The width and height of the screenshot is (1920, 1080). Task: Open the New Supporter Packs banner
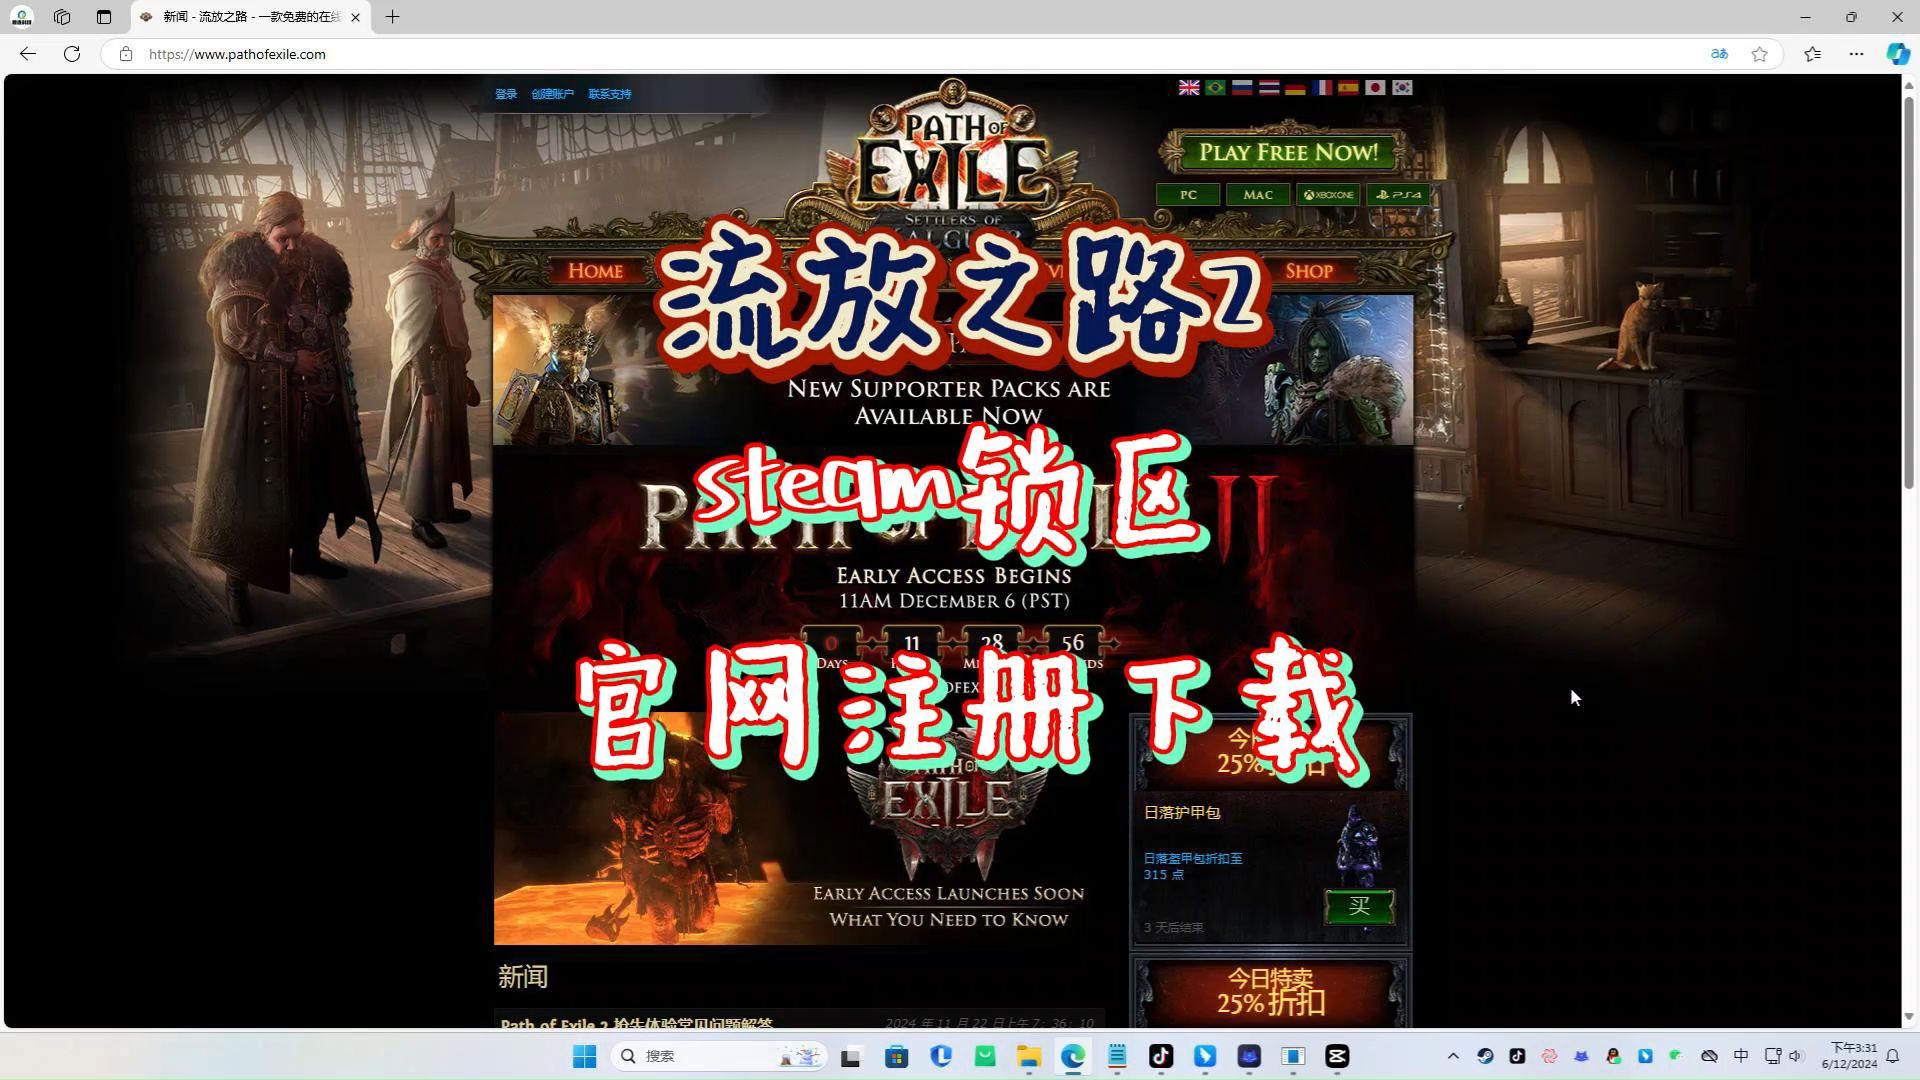point(952,370)
